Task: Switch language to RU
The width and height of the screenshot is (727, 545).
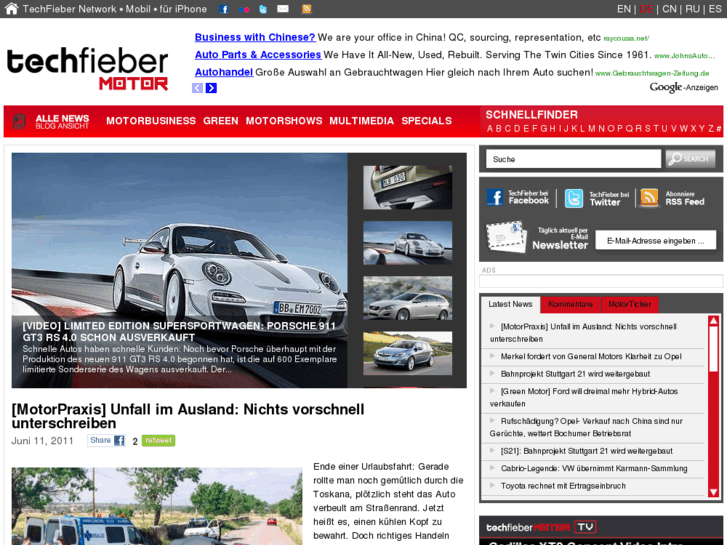Action: click(x=692, y=9)
